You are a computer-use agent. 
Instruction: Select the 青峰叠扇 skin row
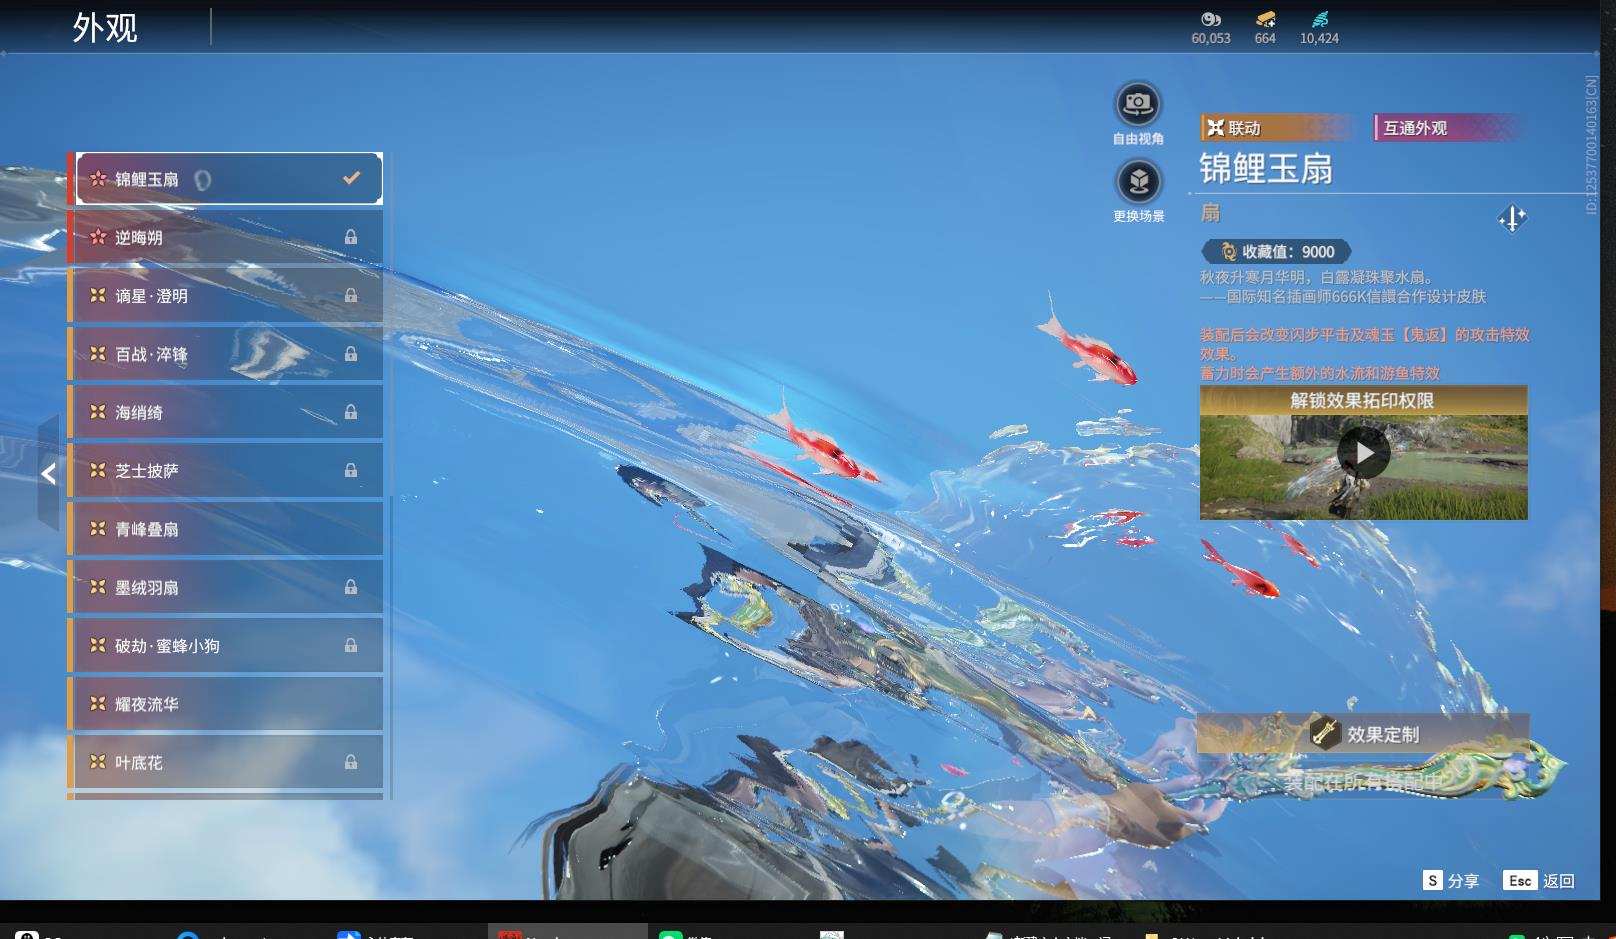[x=227, y=529]
